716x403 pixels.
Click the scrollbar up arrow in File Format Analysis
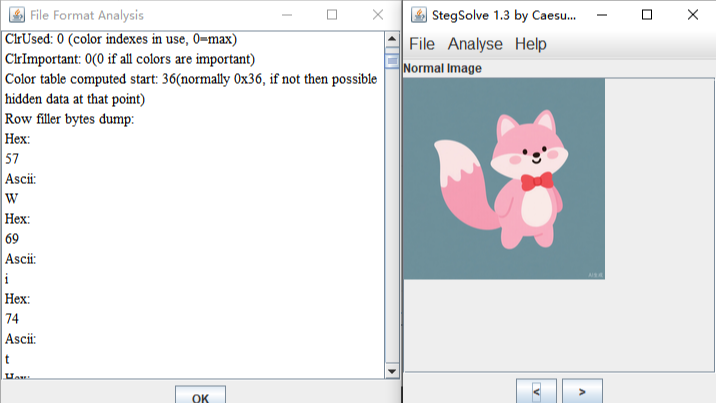pyautogui.click(x=392, y=39)
